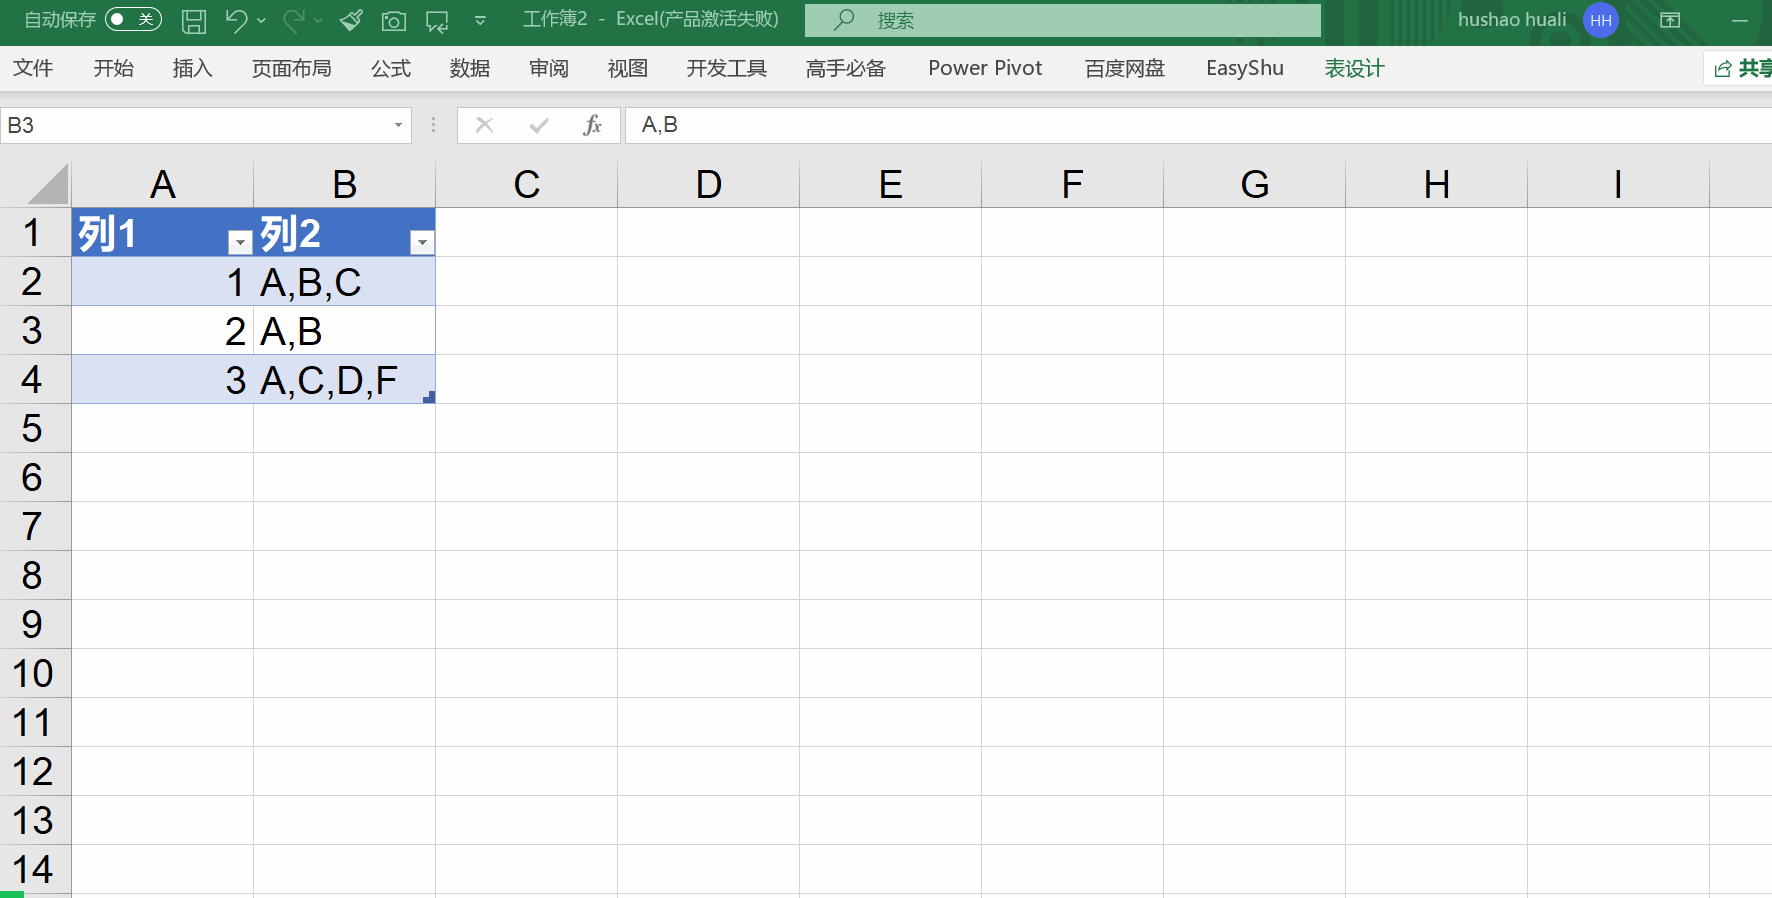Switch to the 百度网盘 ribbon tab

[x=1125, y=68]
